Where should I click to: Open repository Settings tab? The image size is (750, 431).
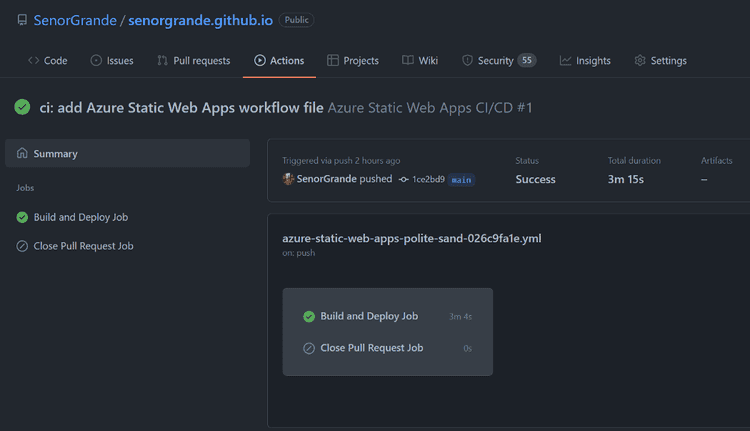[x=661, y=61]
